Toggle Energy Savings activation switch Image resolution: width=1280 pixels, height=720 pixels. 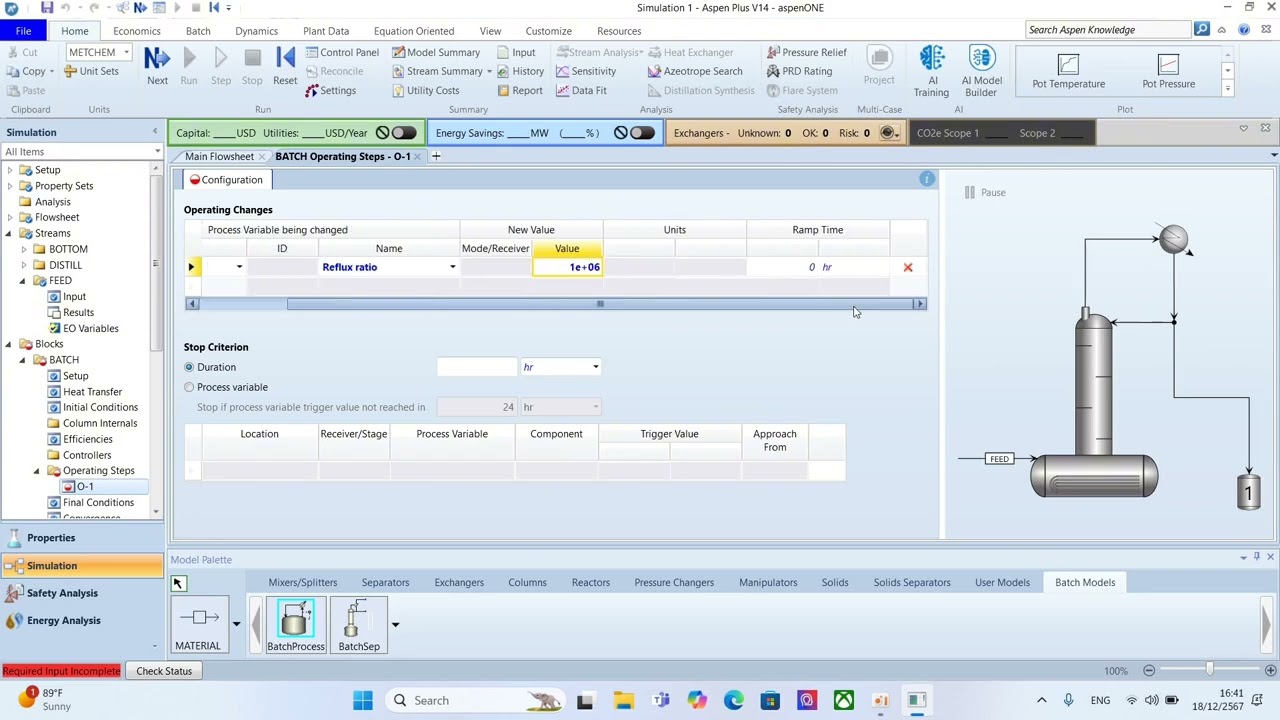642,133
